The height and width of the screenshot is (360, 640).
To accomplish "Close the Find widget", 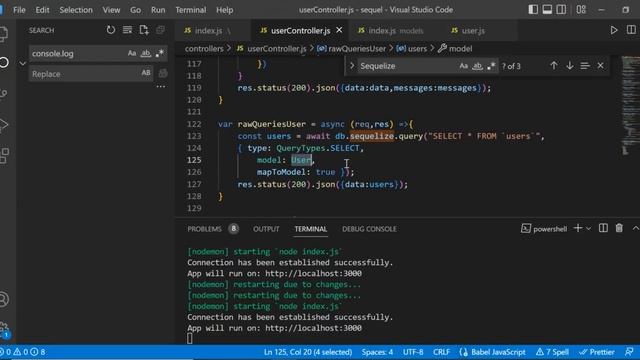I will (600, 66).
